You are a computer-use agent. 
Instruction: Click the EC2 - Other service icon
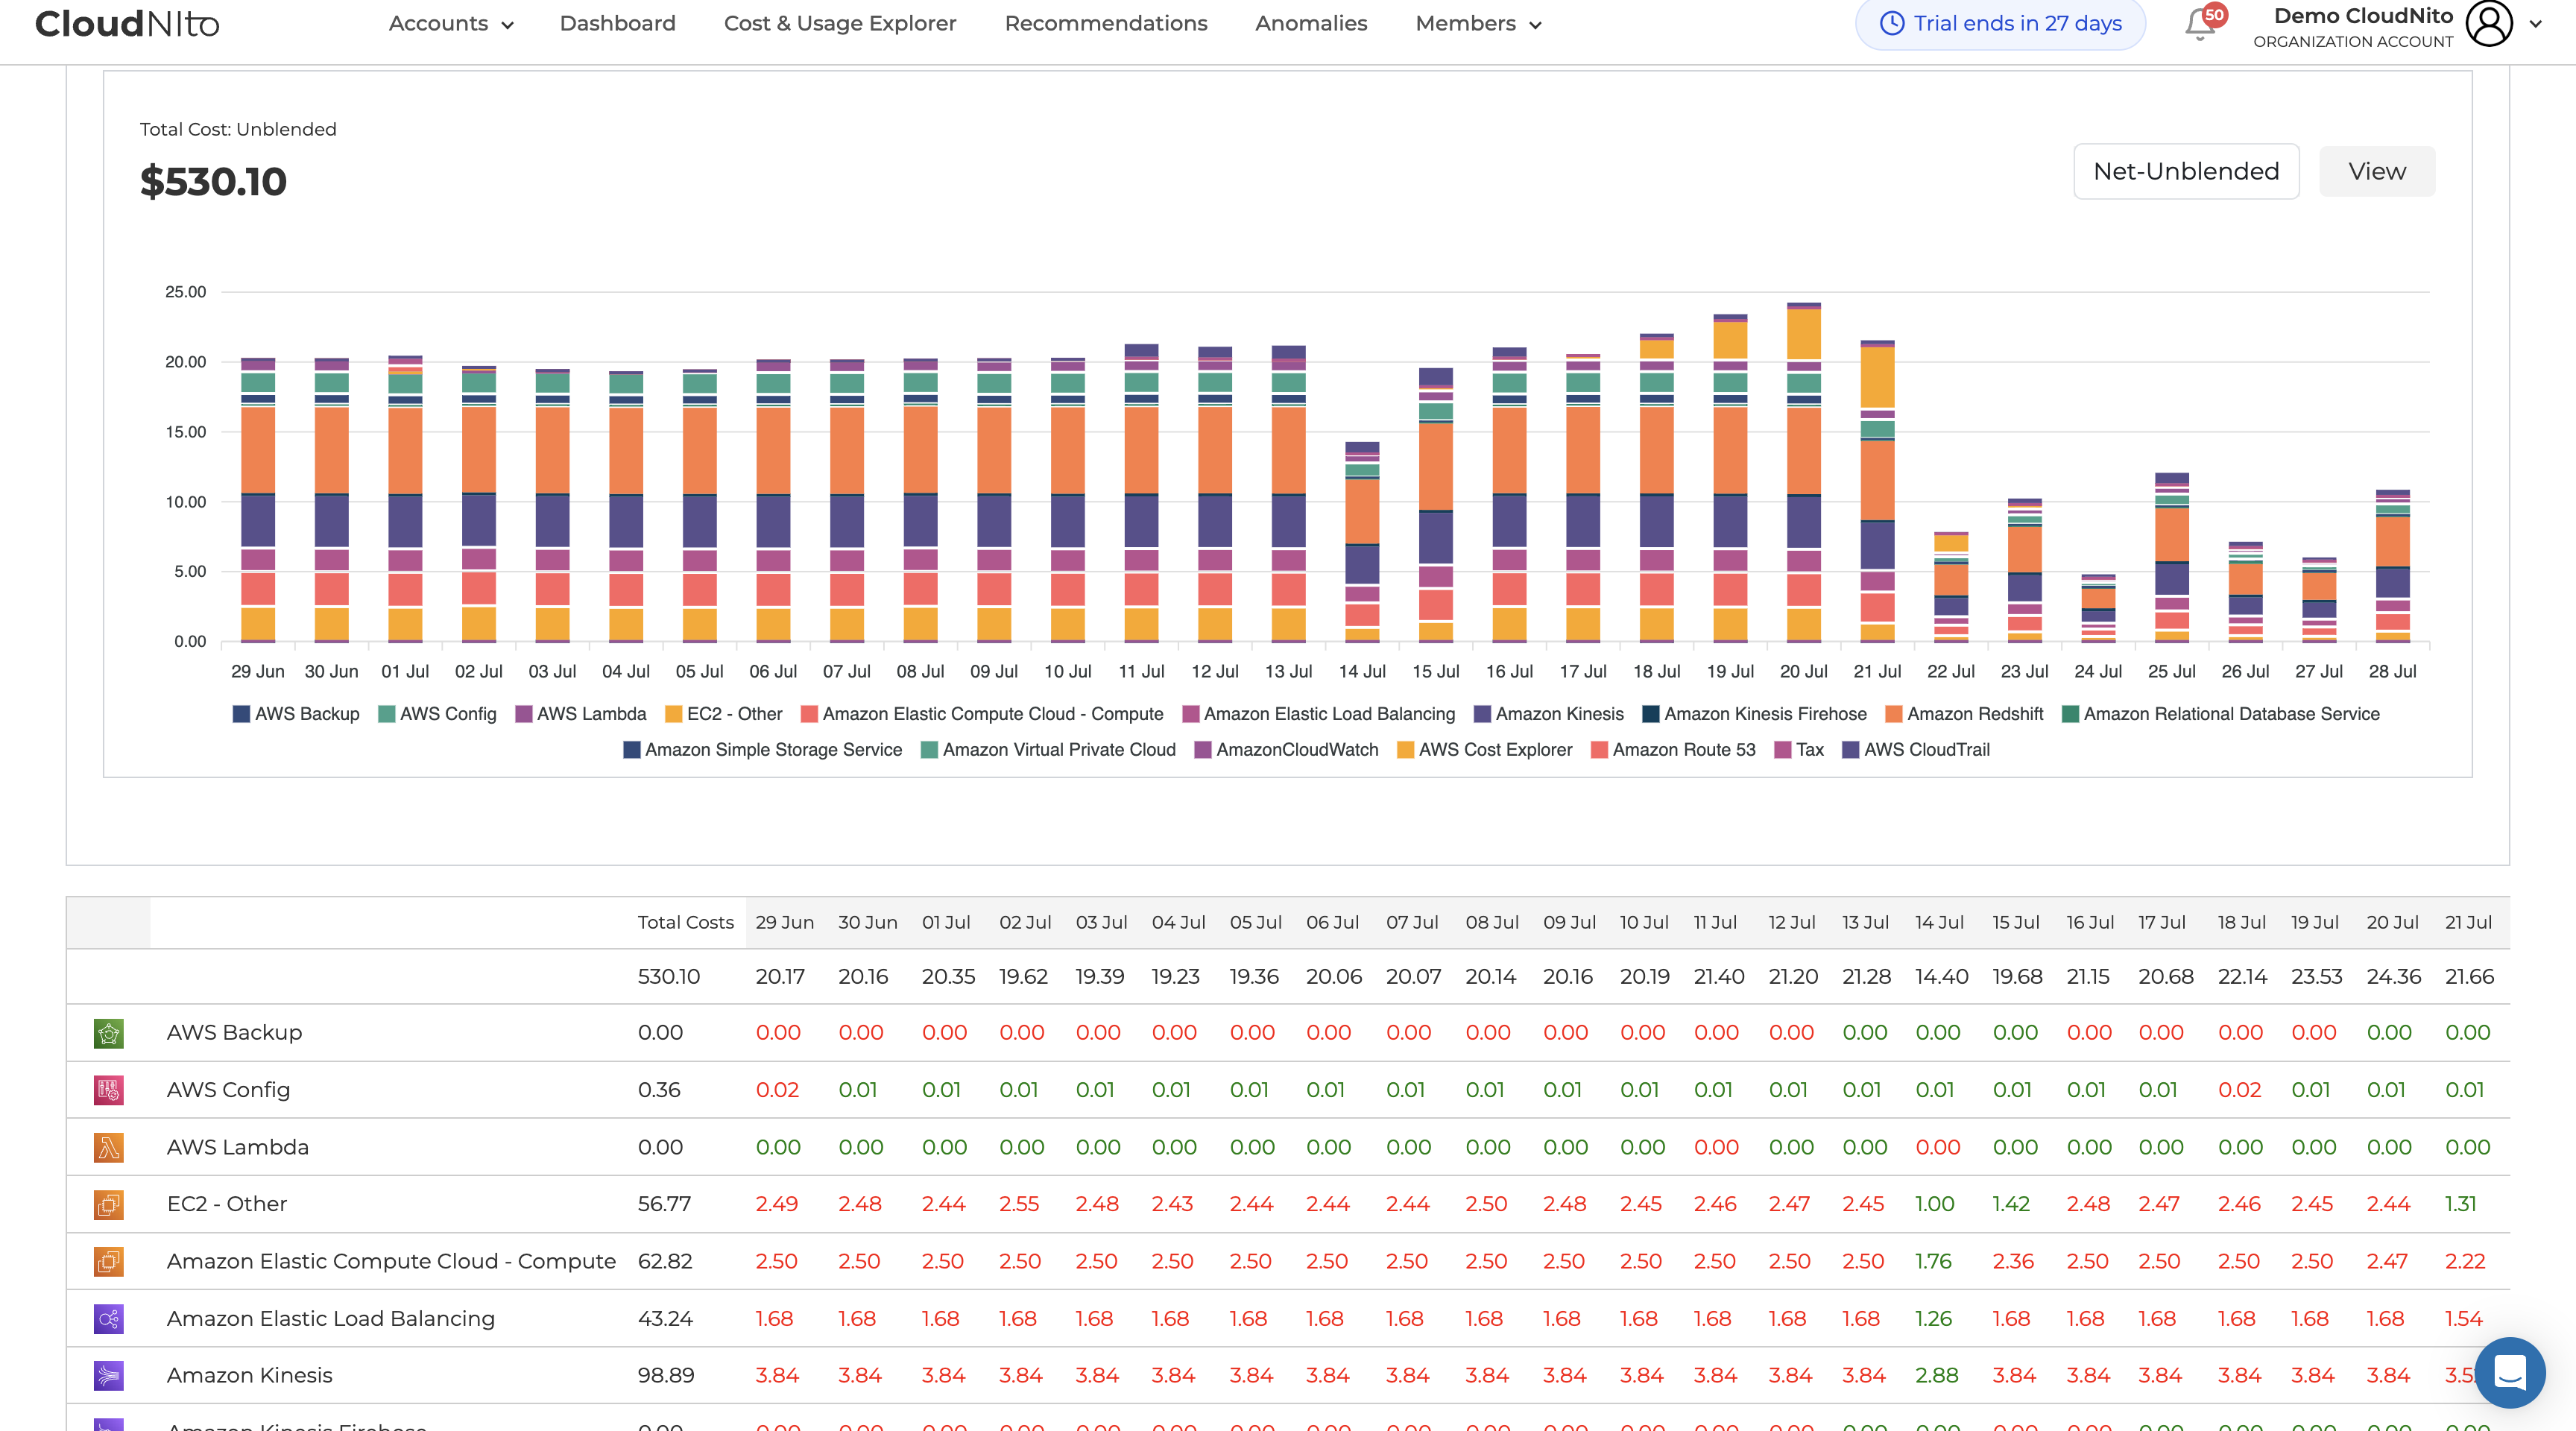pos(109,1204)
